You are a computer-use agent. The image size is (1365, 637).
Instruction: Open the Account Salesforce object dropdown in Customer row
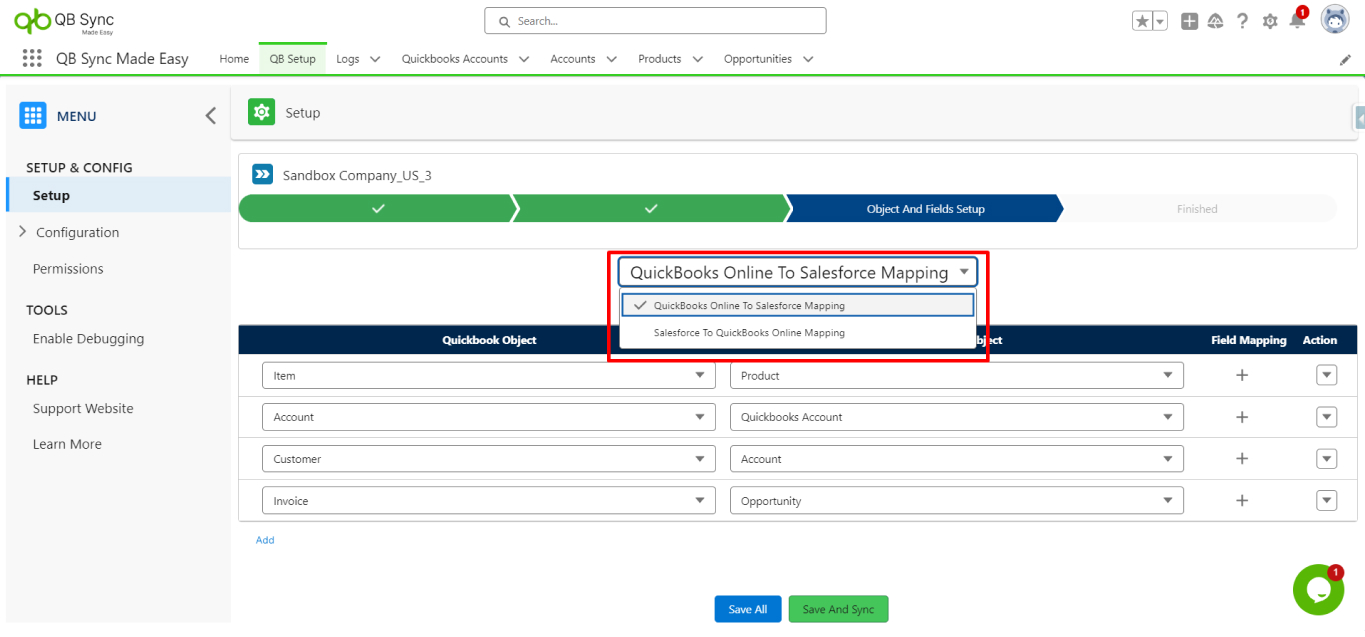click(x=957, y=459)
